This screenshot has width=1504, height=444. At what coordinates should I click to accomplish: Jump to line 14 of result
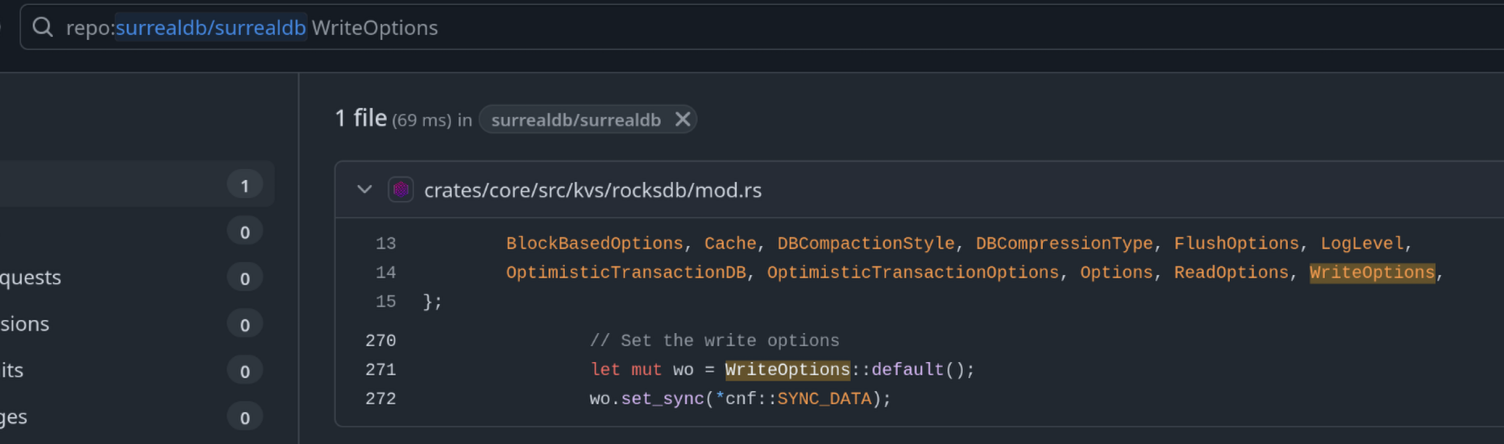(385, 273)
